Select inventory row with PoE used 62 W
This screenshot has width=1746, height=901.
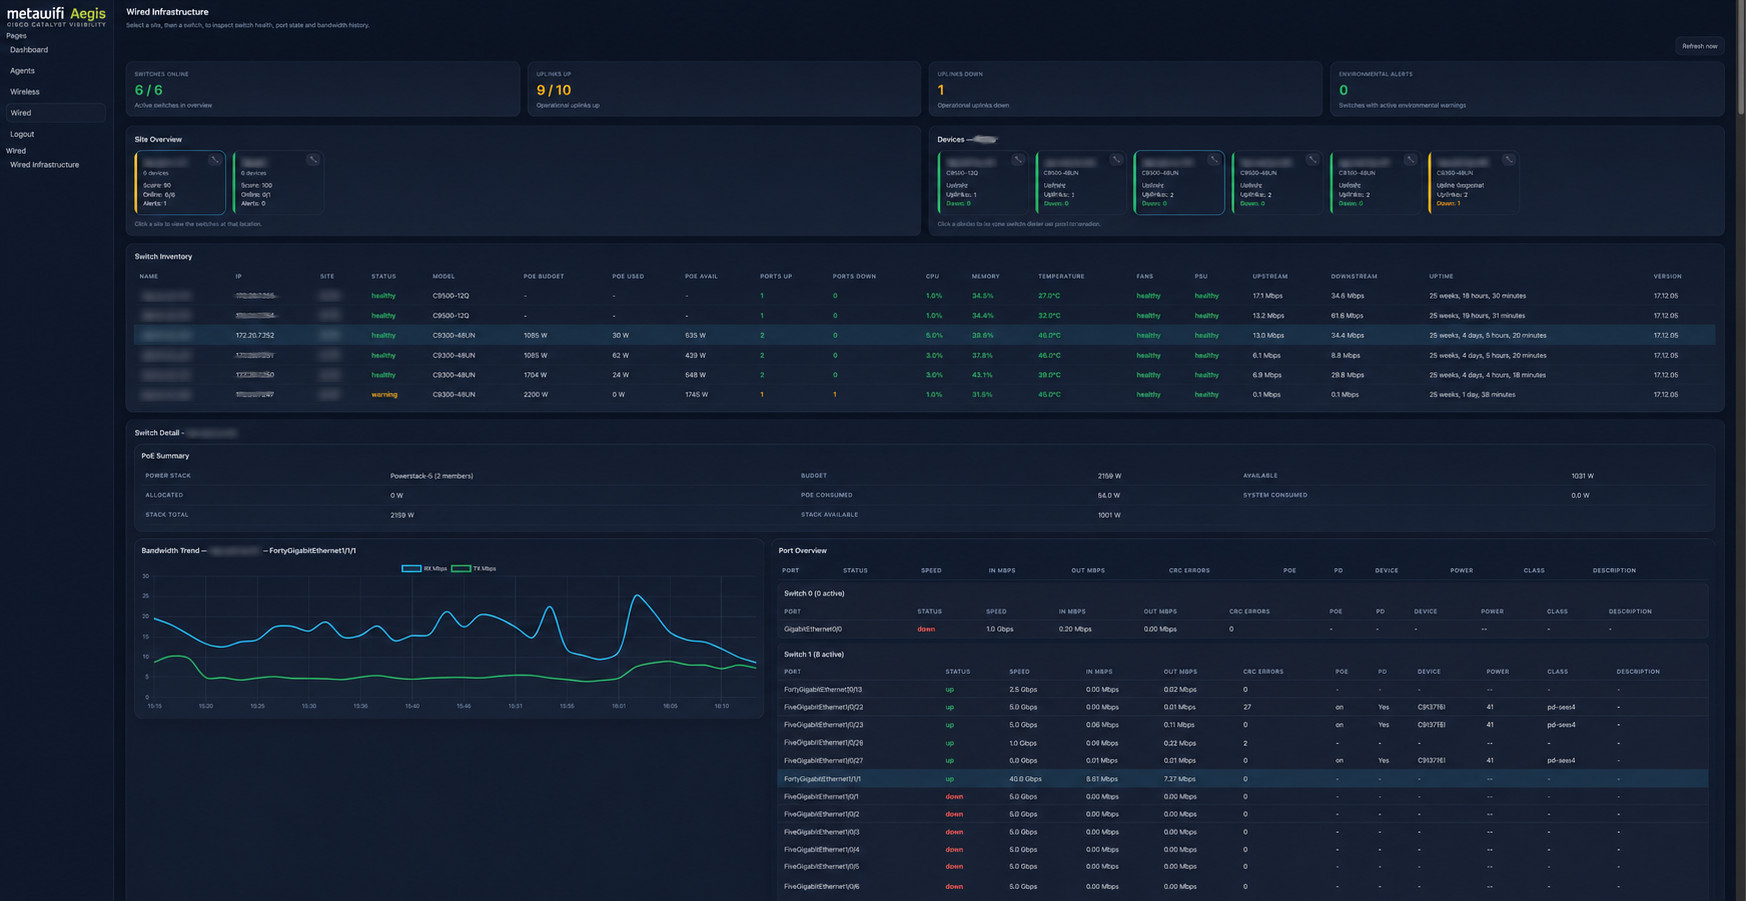point(925,355)
